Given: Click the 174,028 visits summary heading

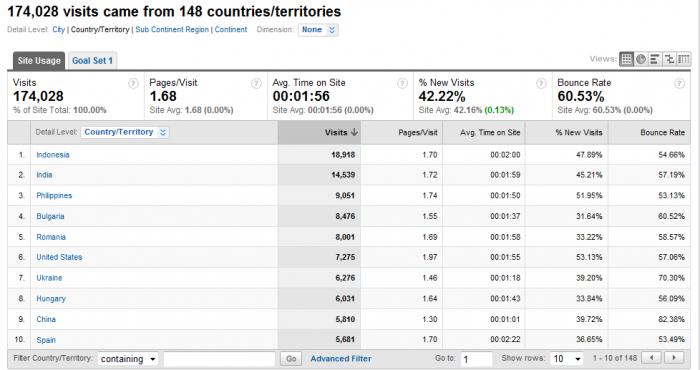Looking at the screenshot, I should coord(174,11).
